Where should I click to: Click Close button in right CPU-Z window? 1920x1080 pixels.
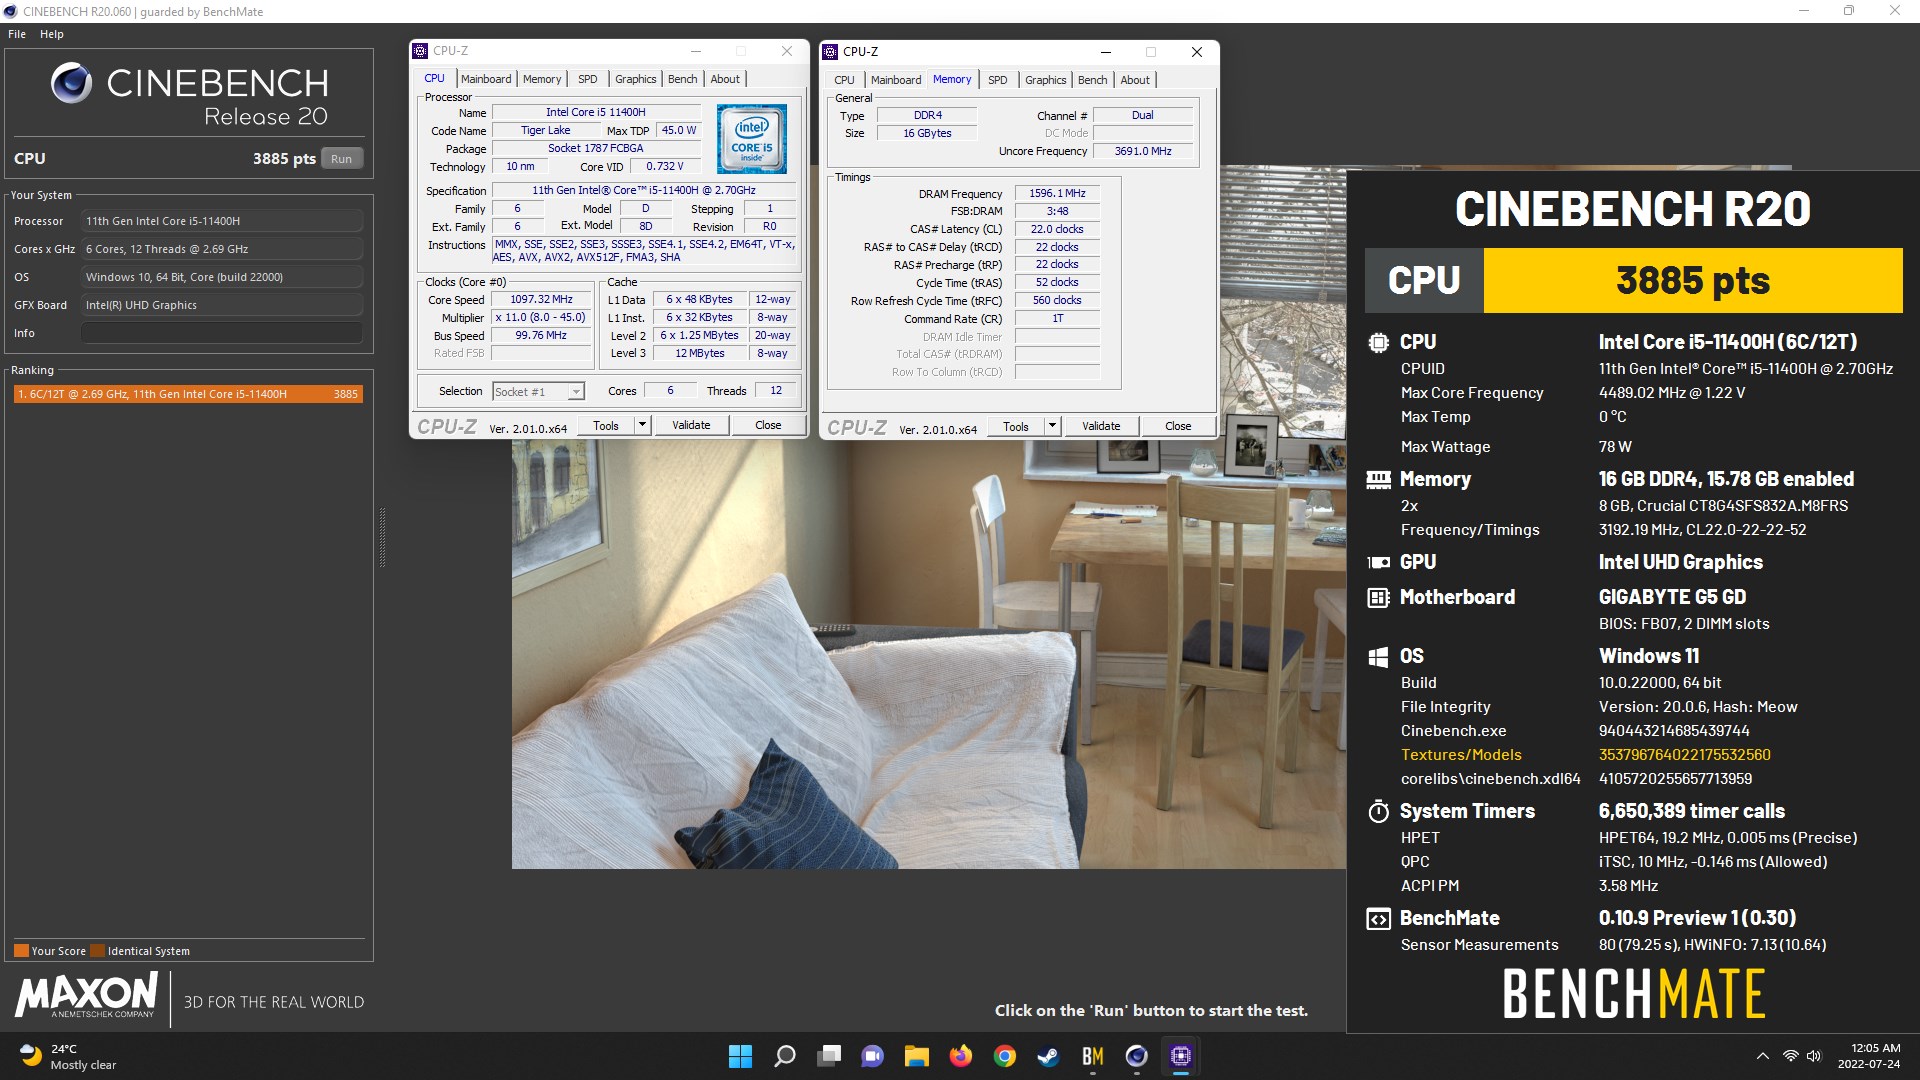pyautogui.click(x=1178, y=427)
